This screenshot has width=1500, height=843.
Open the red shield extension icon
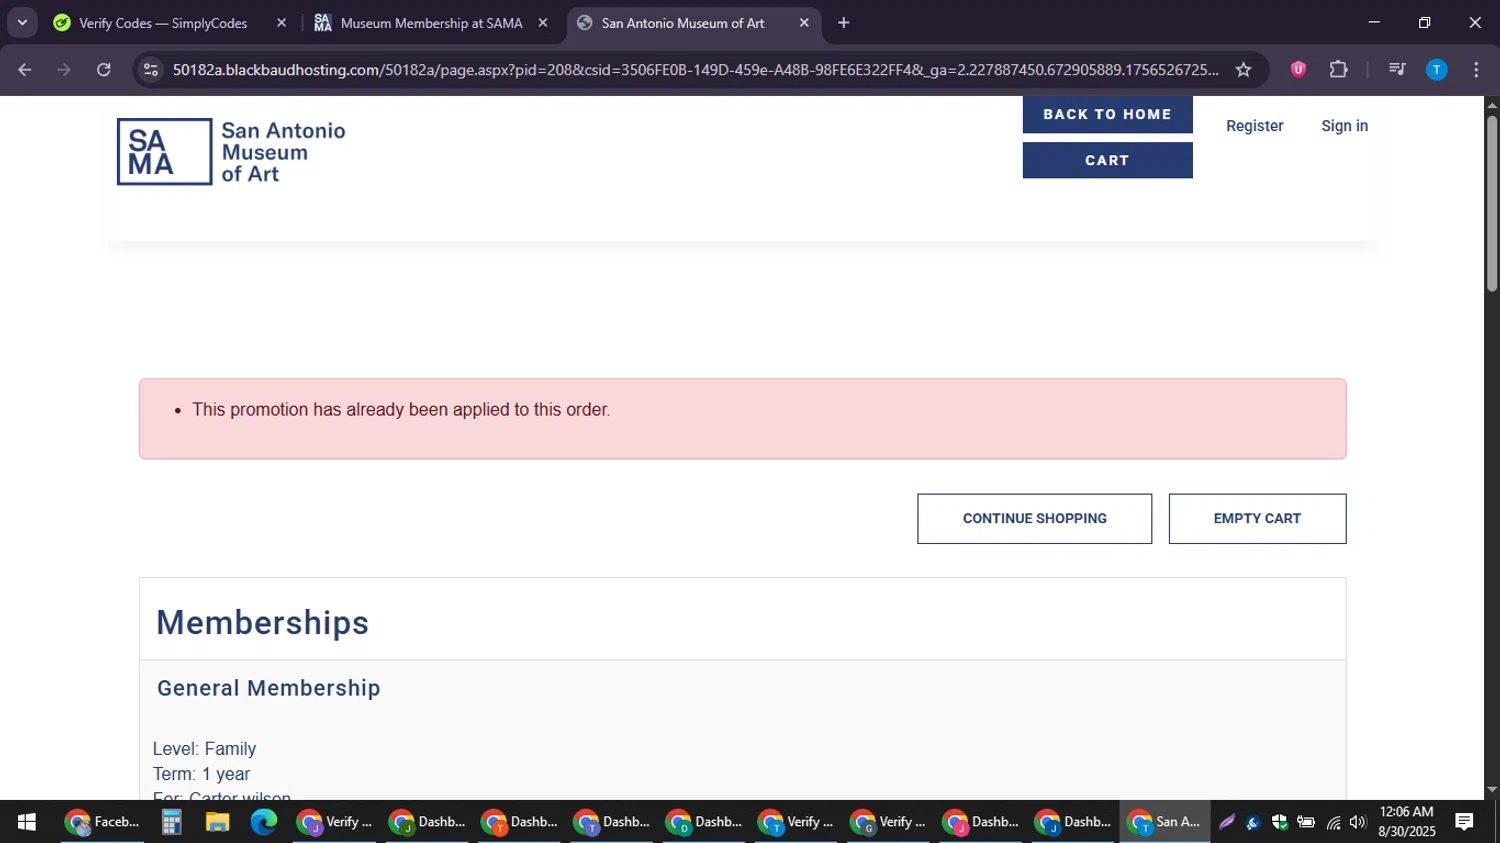[x=1298, y=70]
